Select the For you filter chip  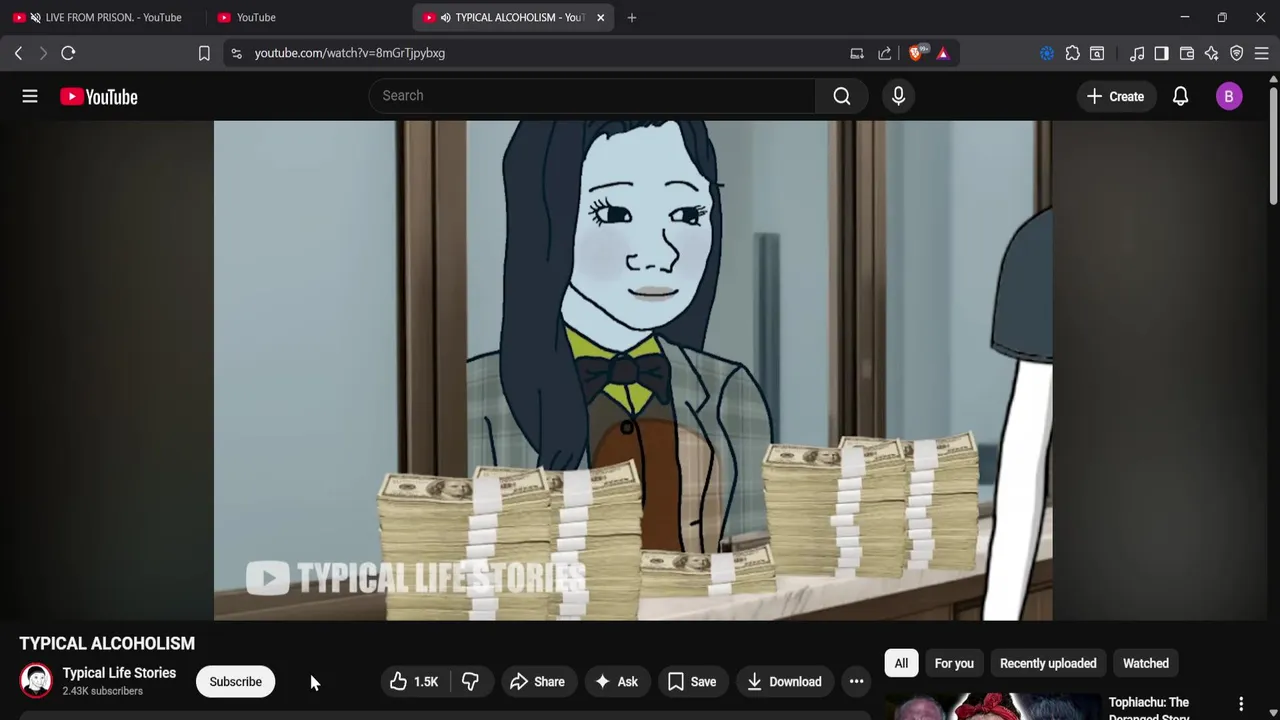pyautogui.click(x=954, y=663)
